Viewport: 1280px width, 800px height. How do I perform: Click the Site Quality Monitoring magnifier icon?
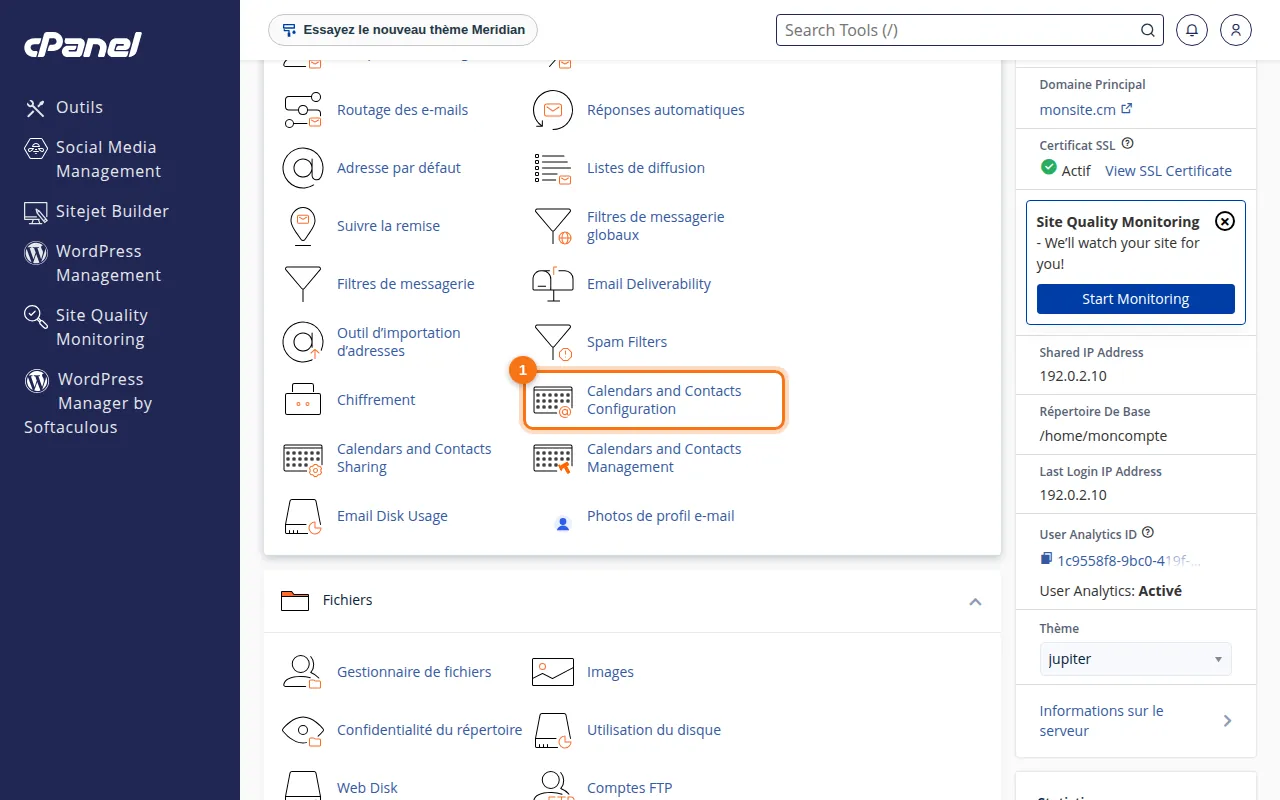36,317
